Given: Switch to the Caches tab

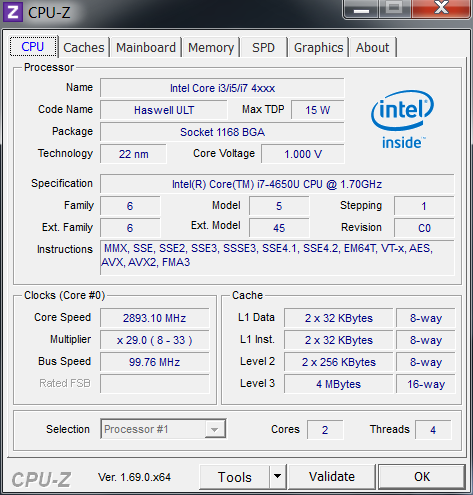Looking at the screenshot, I should pos(84,47).
